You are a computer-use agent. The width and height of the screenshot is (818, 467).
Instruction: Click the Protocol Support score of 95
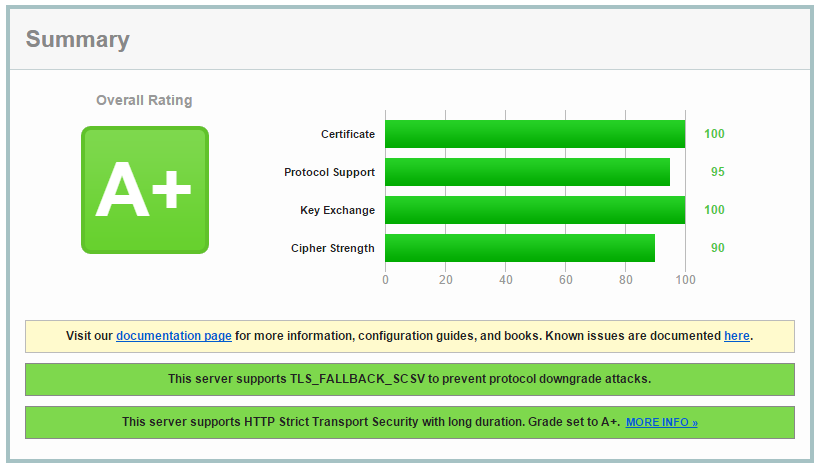point(717,172)
